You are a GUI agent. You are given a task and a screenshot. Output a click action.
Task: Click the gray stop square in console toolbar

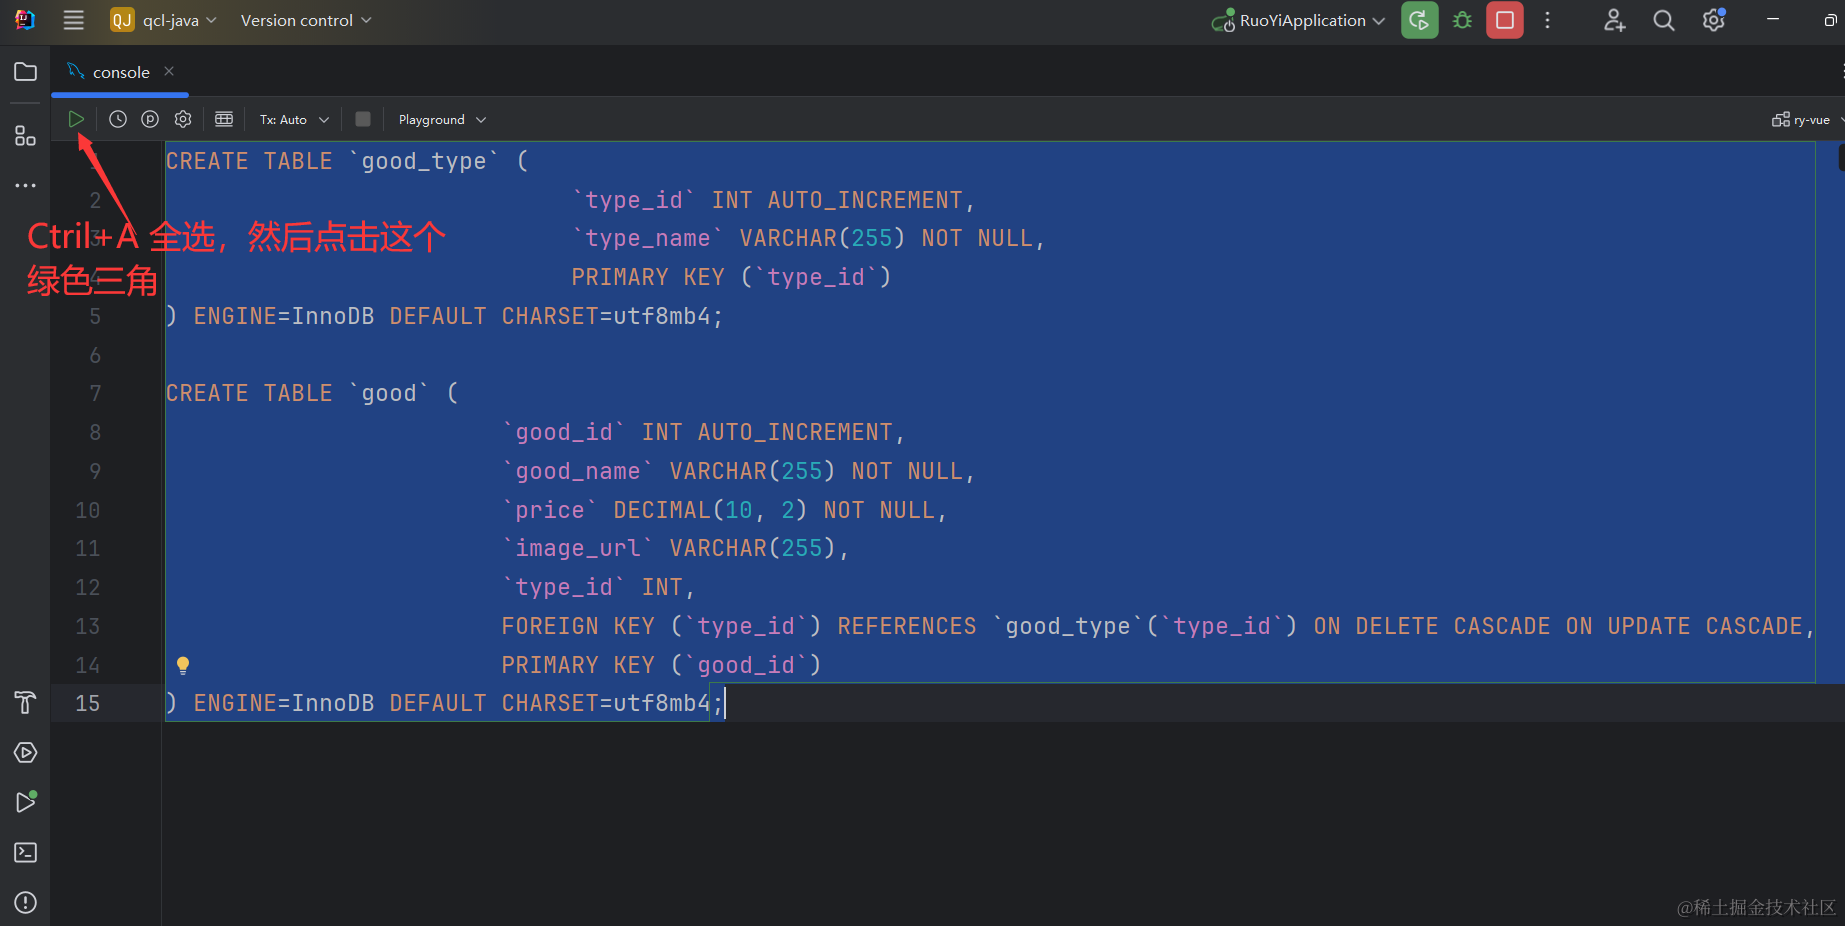coord(363,119)
